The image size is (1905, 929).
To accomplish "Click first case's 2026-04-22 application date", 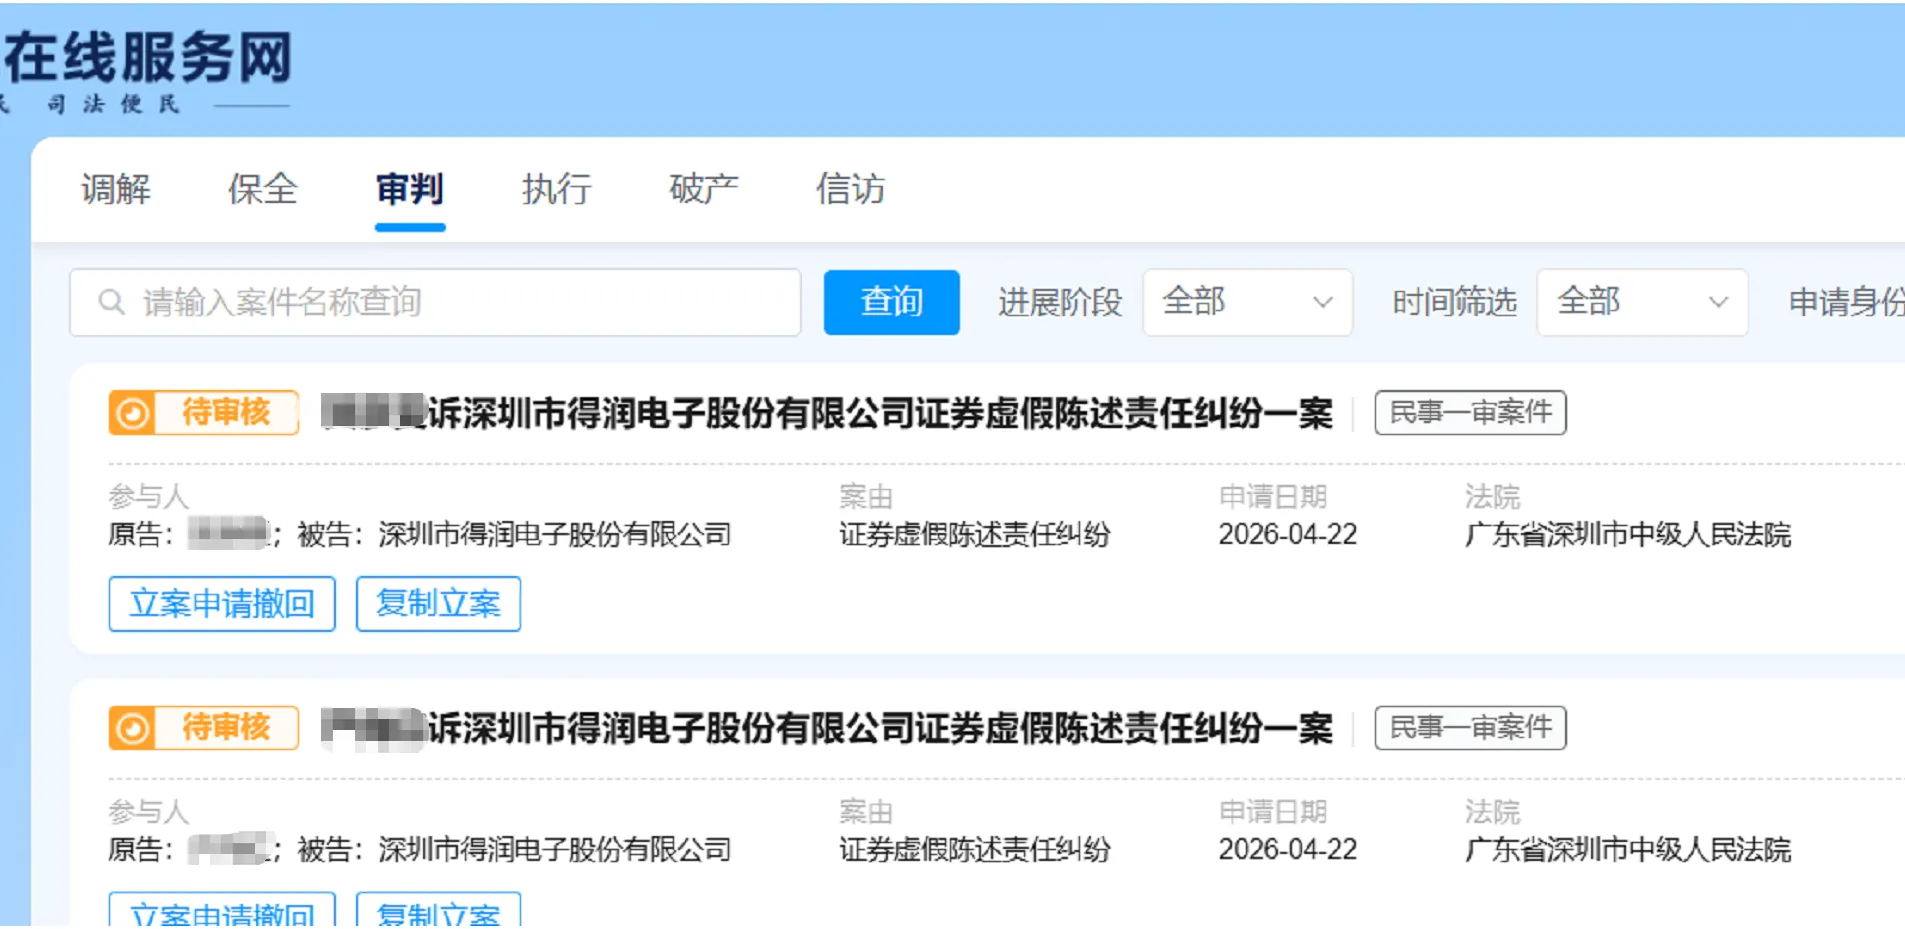I will pos(1287,534).
